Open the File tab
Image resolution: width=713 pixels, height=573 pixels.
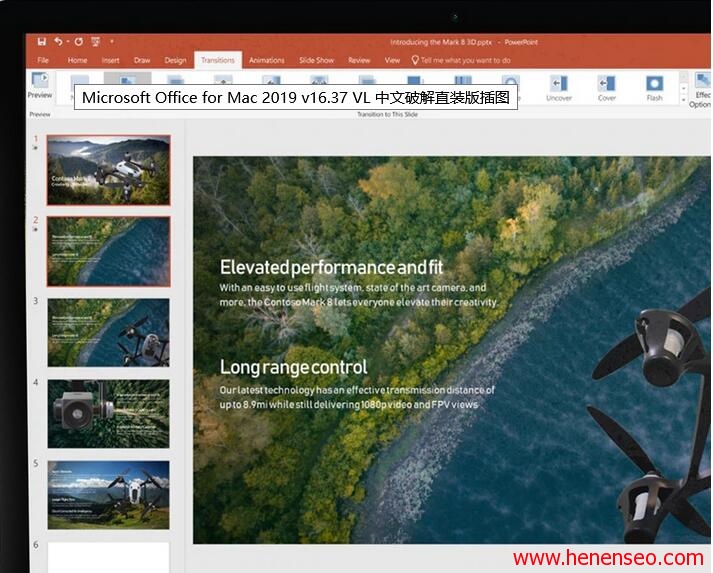click(x=43, y=60)
